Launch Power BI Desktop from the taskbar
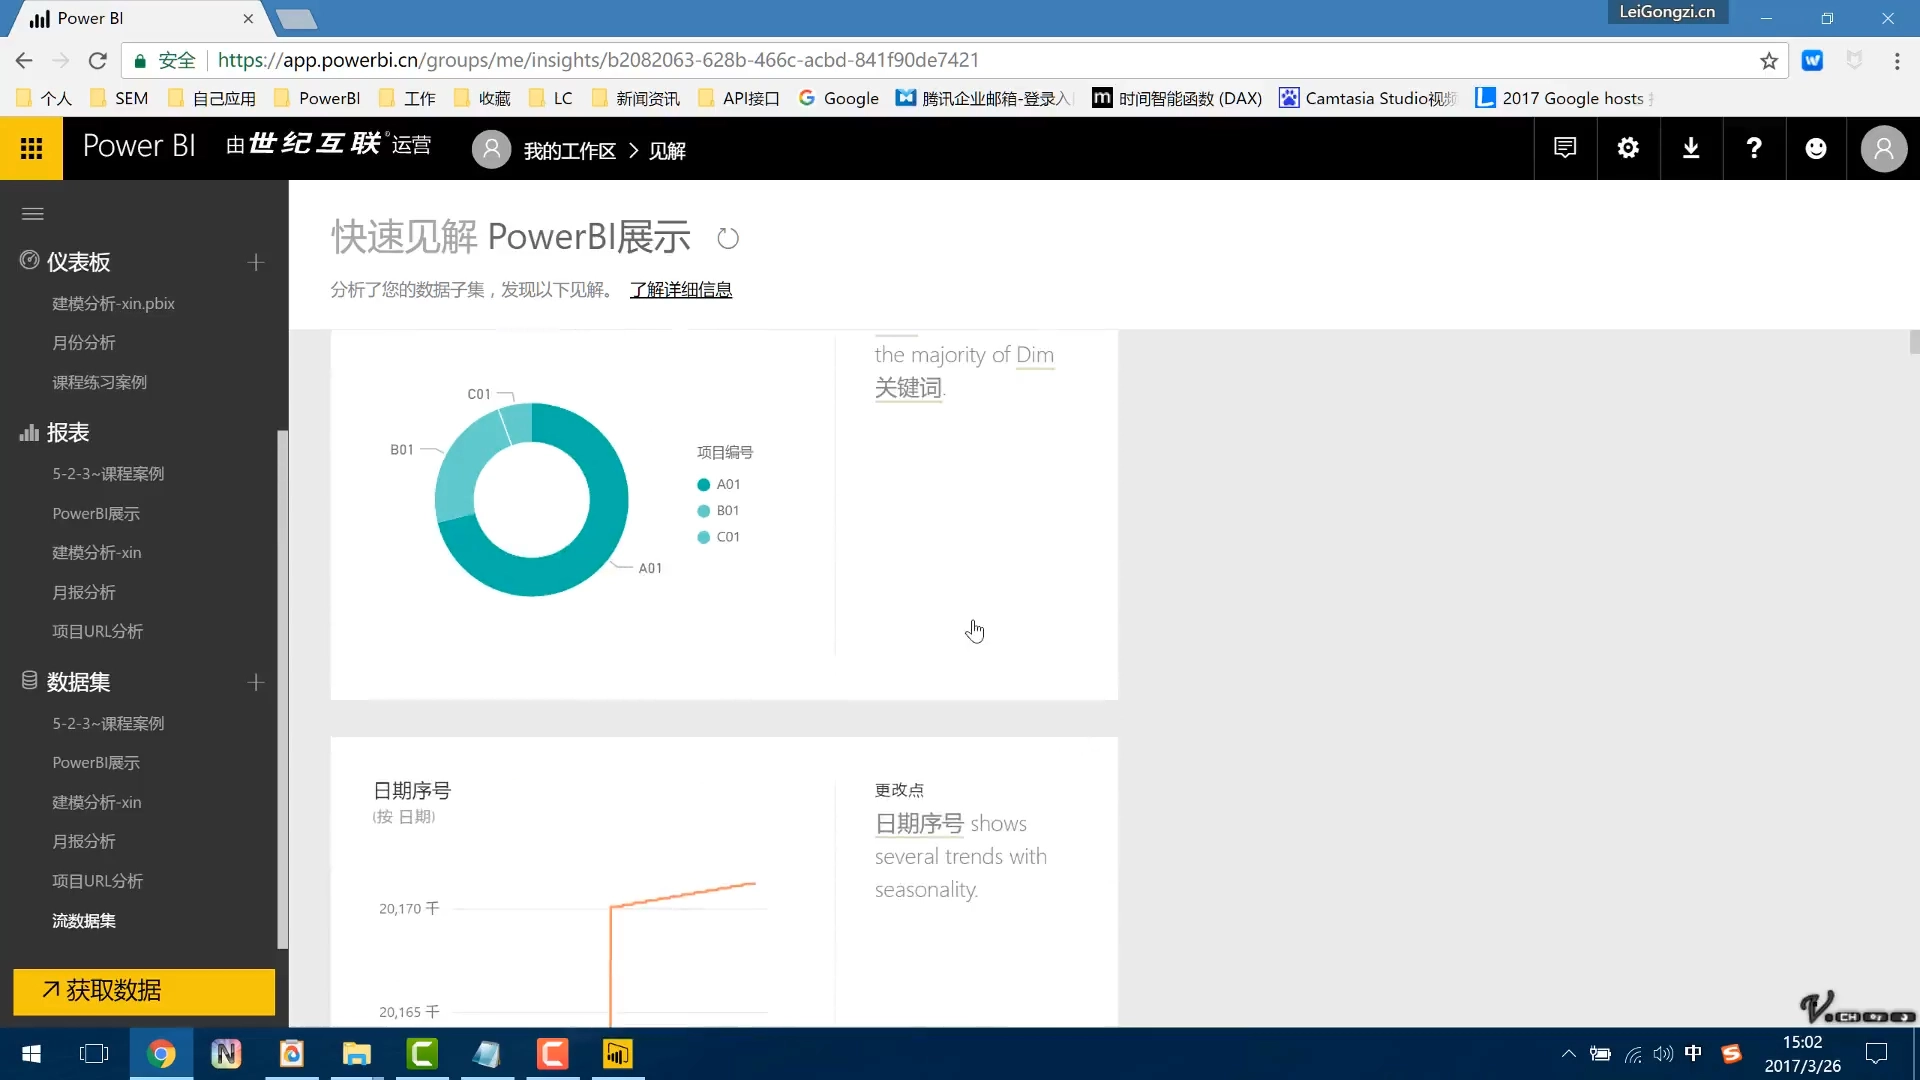The height and width of the screenshot is (1080, 1920). 617,1053
